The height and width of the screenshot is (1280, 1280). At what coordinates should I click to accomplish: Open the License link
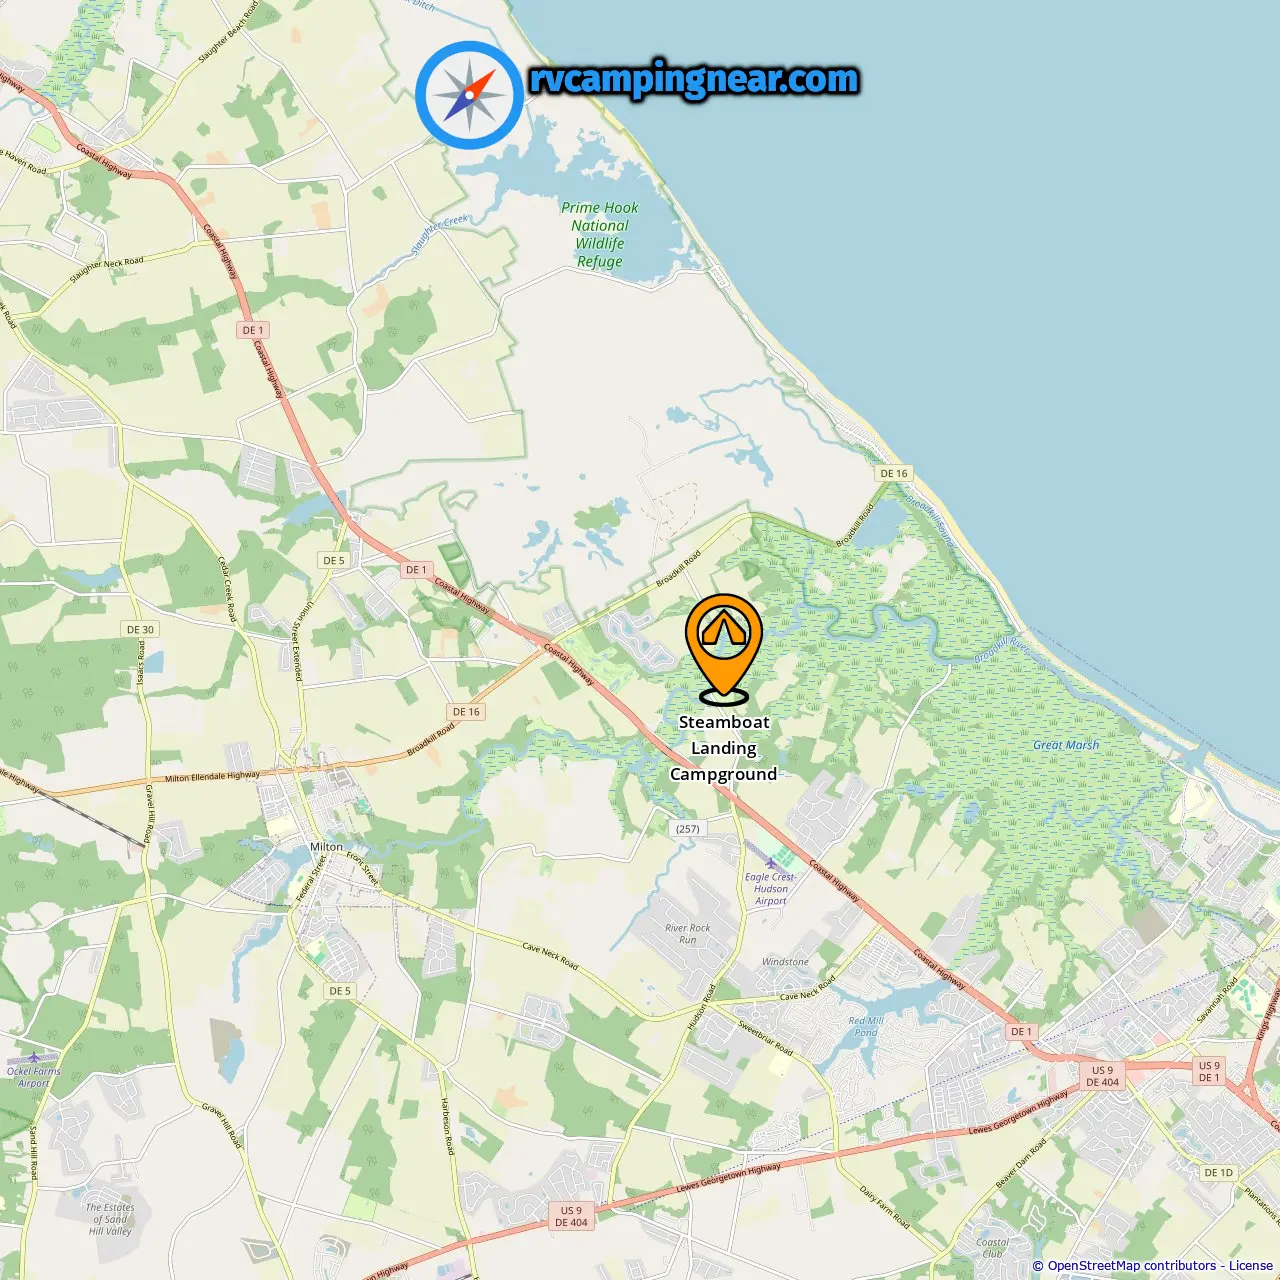[1251, 1266]
